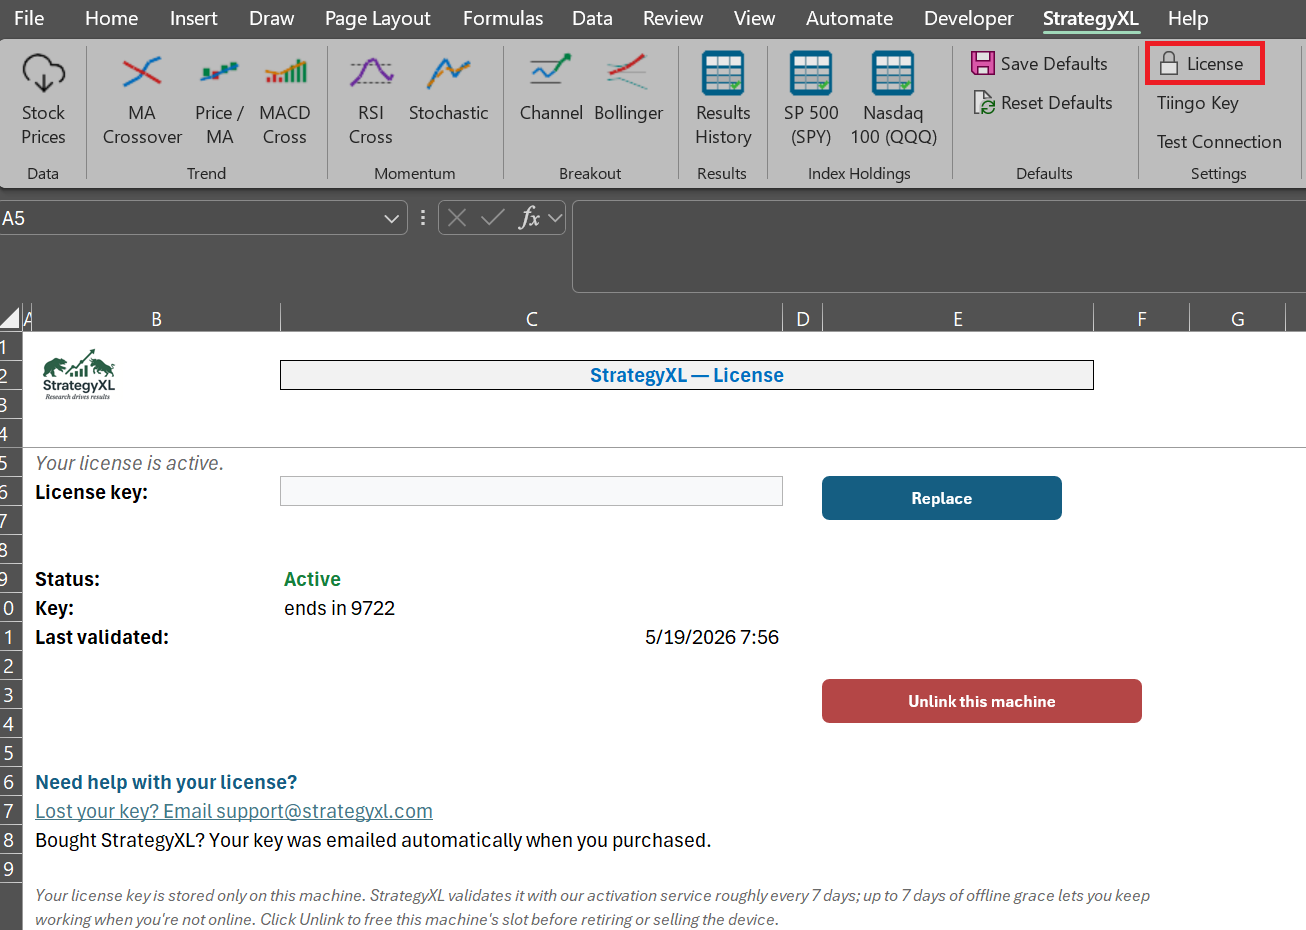This screenshot has width=1306, height=930.
Task: Show the Results History sheet
Action: pyautogui.click(x=723, y=100)
